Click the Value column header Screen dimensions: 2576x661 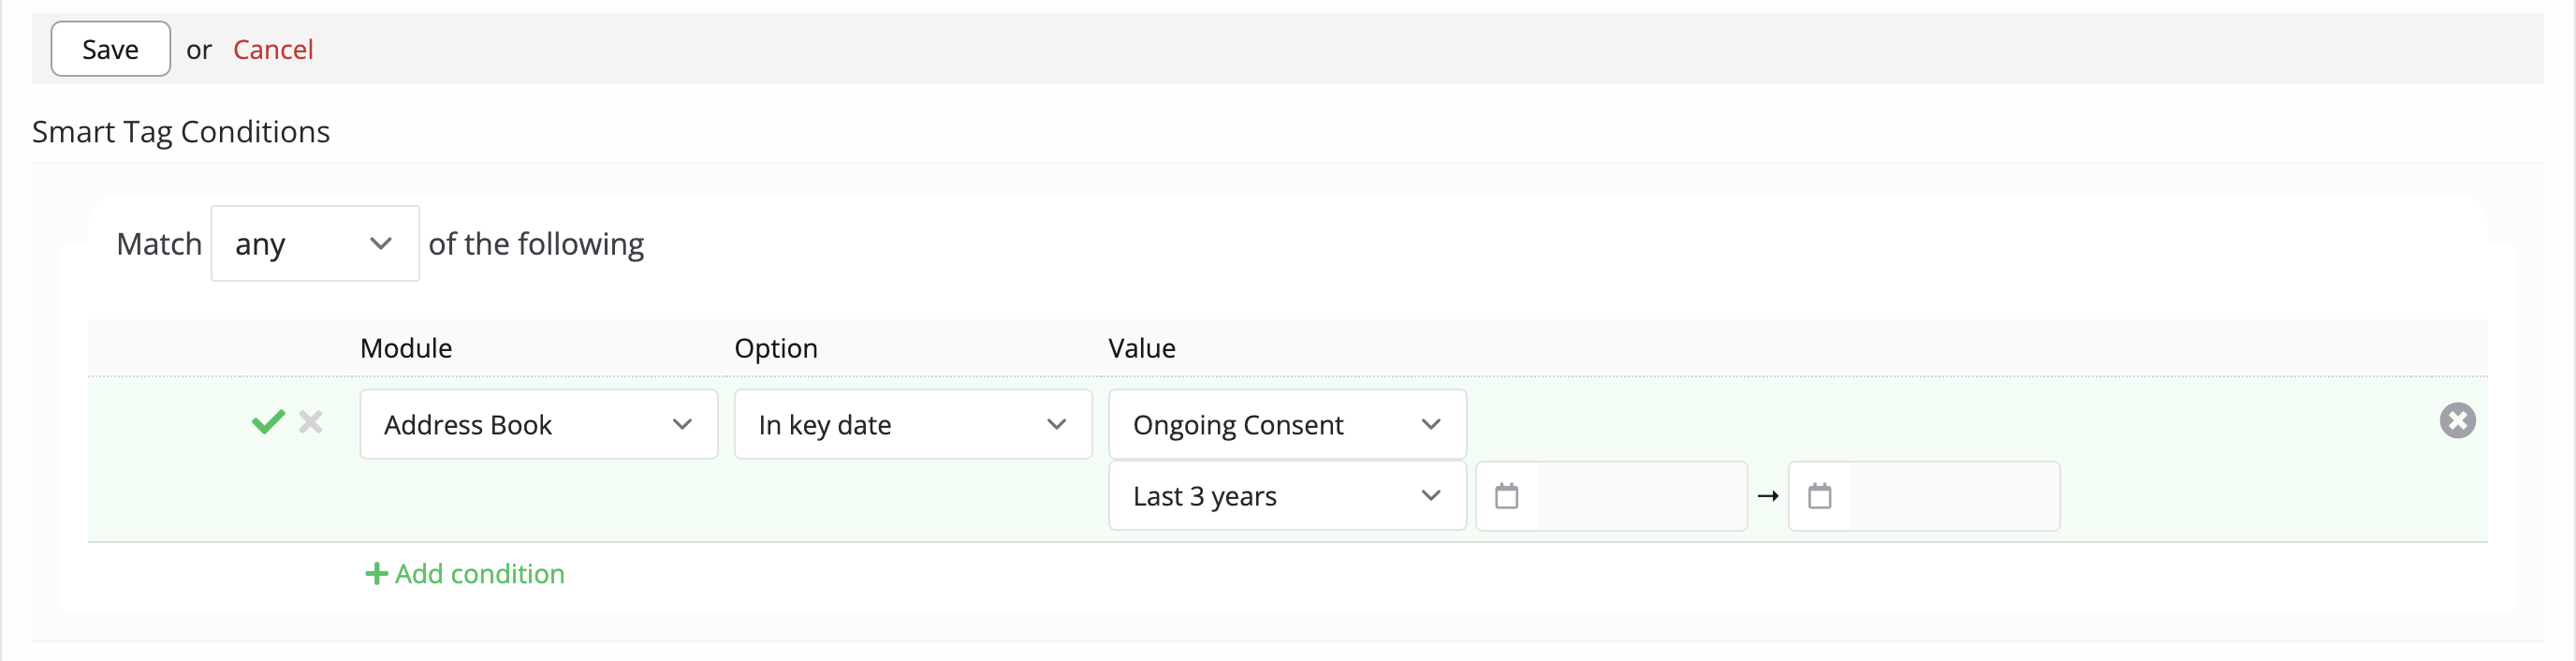point(1142,348)
